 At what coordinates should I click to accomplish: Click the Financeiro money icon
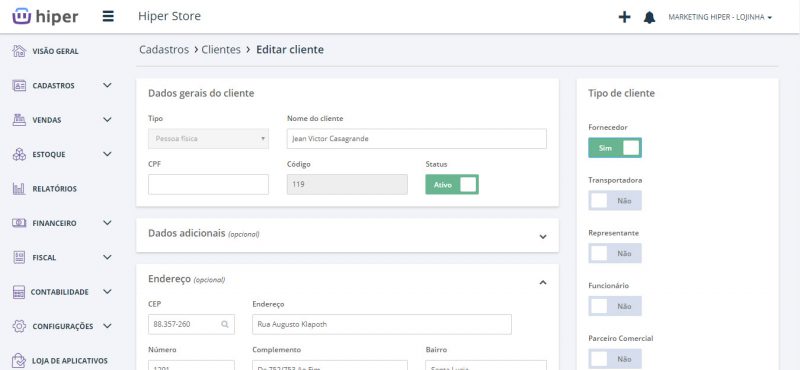point(19,223)
